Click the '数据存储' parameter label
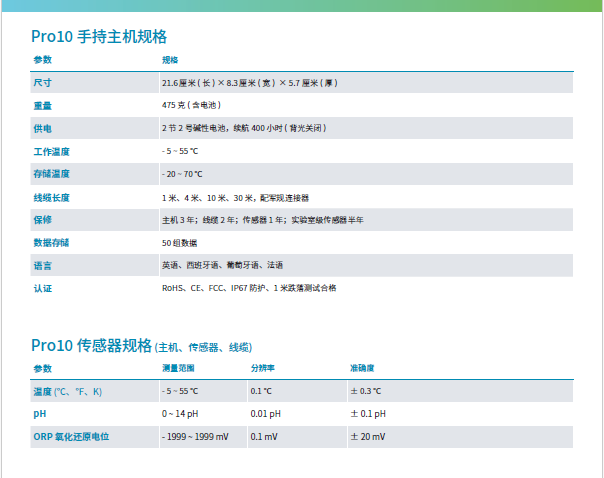The width and height of the screenshot is (604, 478). pyautogui.click(x=51, y=243)
